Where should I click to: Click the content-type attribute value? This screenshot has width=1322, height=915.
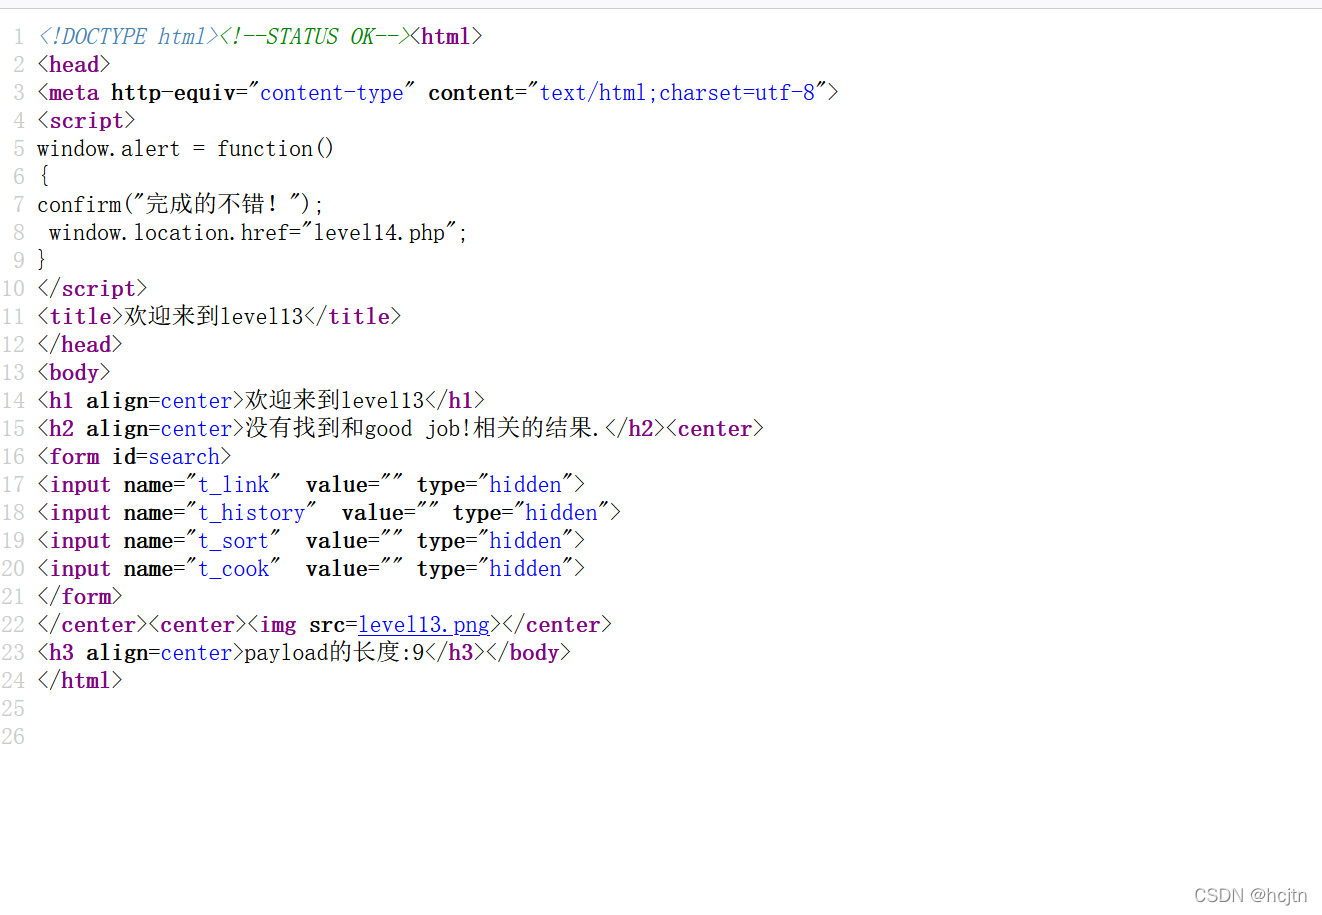(x=332, y=93)
